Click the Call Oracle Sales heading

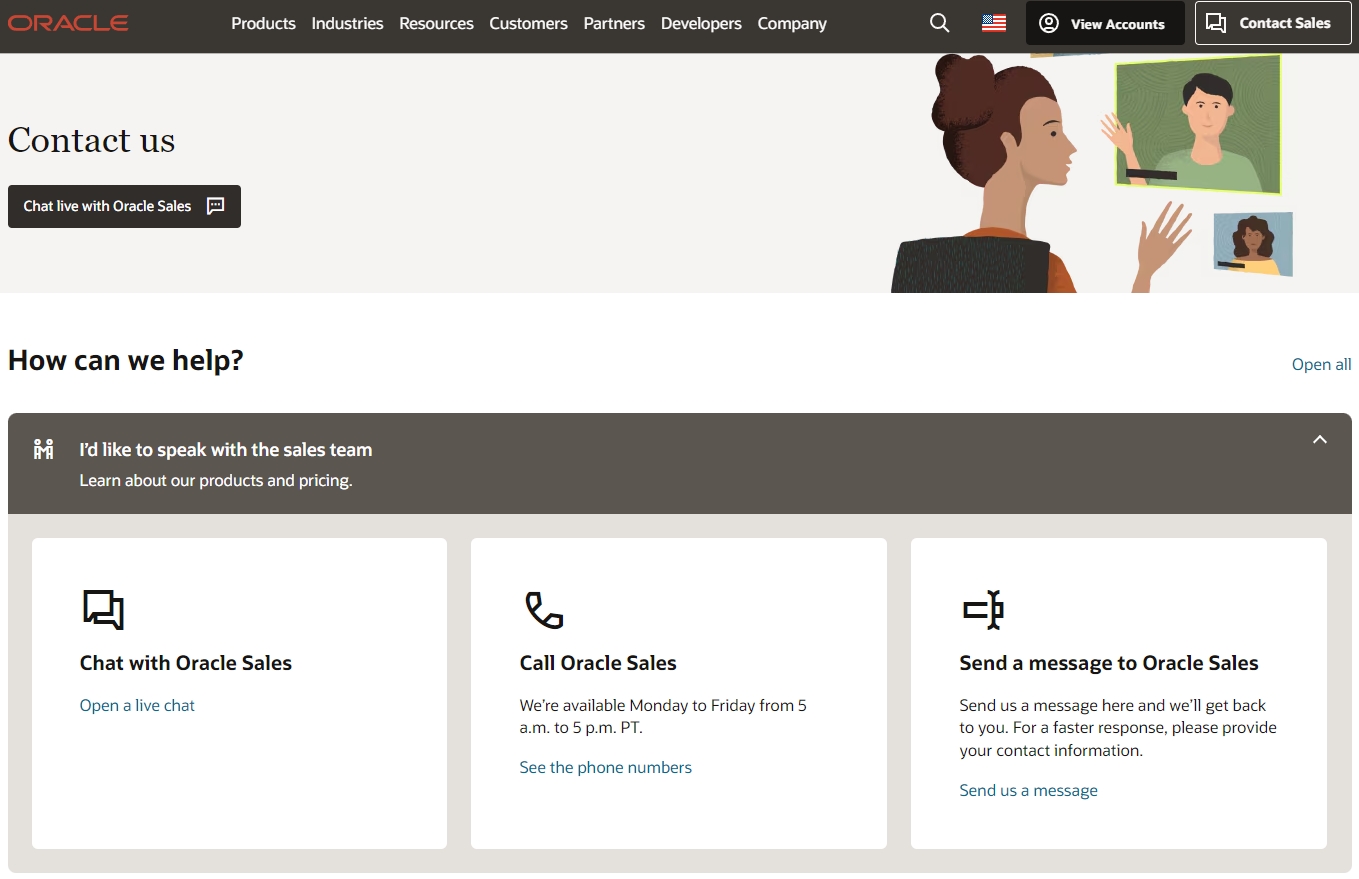point(598,663)
